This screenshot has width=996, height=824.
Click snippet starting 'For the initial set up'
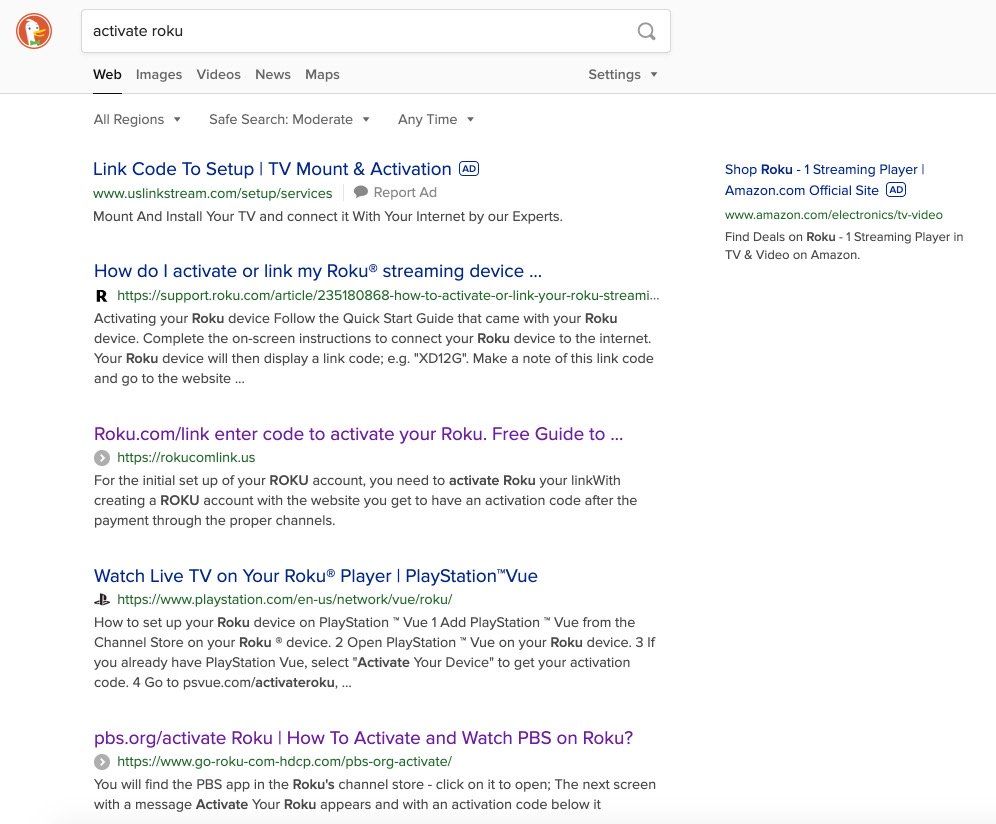[x=365, y=501]
